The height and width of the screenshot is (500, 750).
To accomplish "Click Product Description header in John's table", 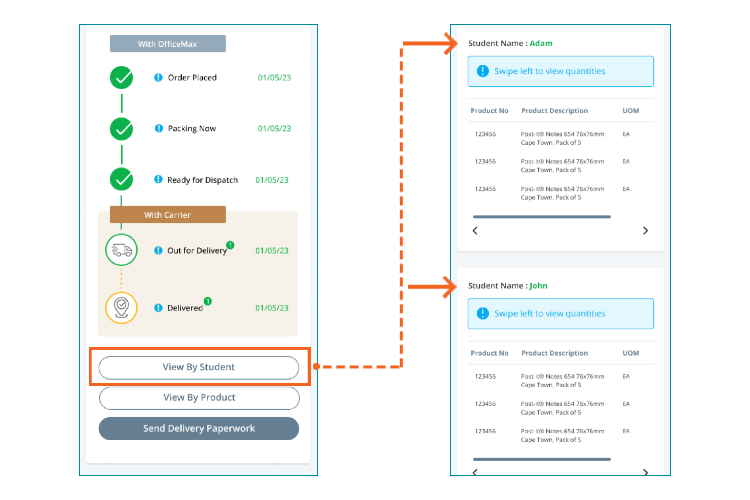I will click(554, 353).
